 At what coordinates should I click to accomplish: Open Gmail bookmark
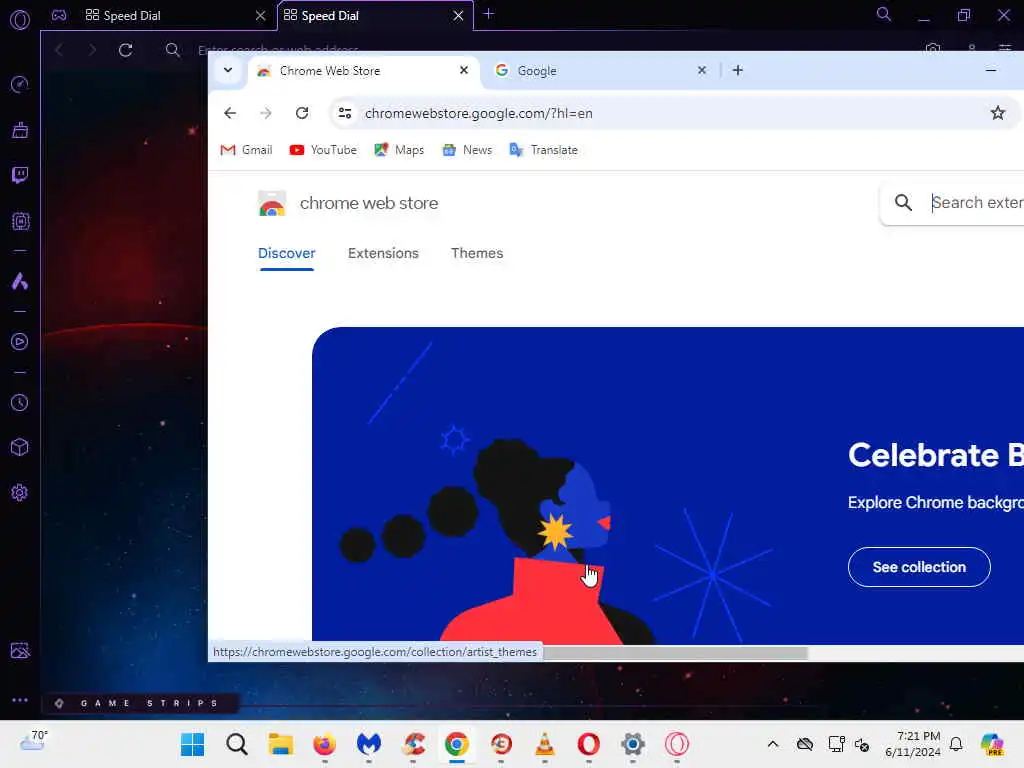(246, 150)
